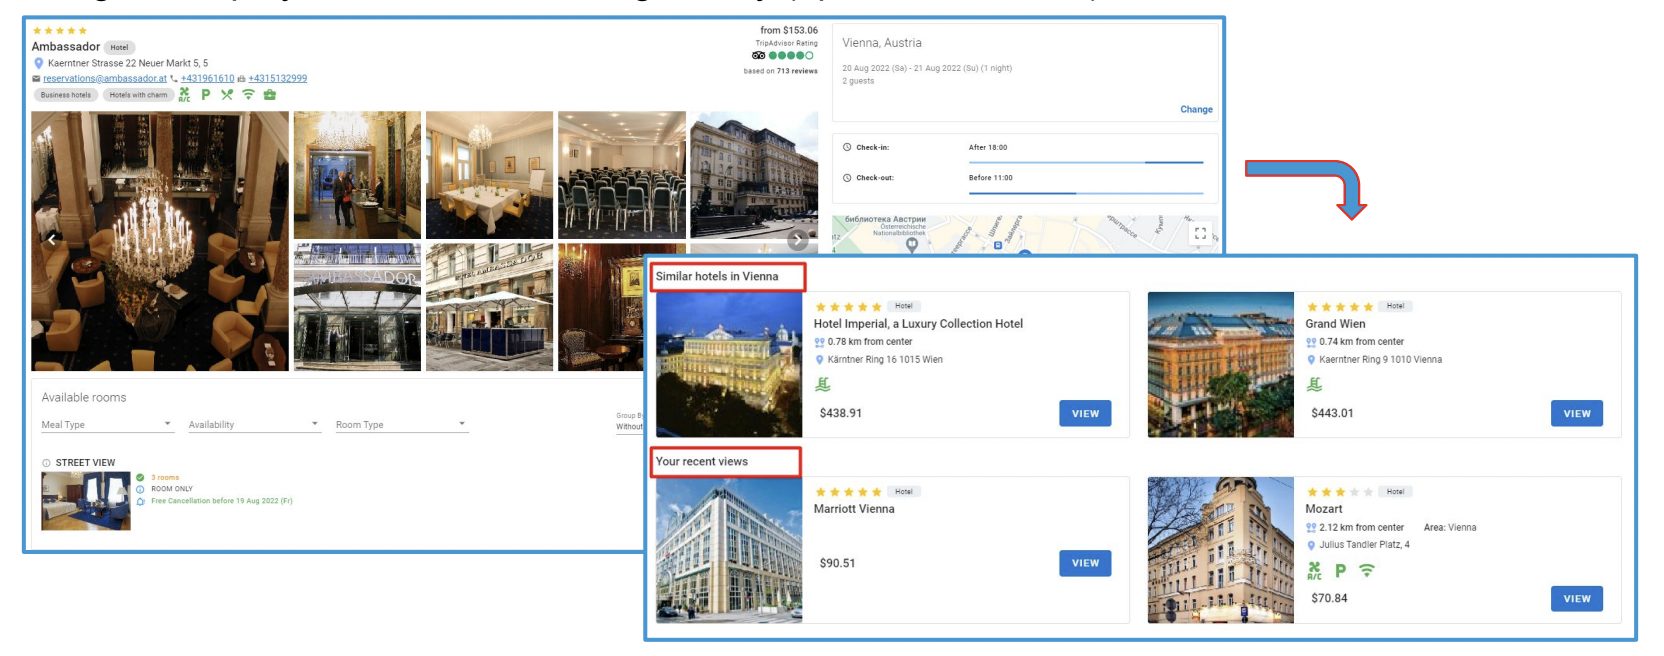Viewport: 1664px width, 656px height.
Task: Open the map in fullscreen mode
Action: (x=1200, y=233)
